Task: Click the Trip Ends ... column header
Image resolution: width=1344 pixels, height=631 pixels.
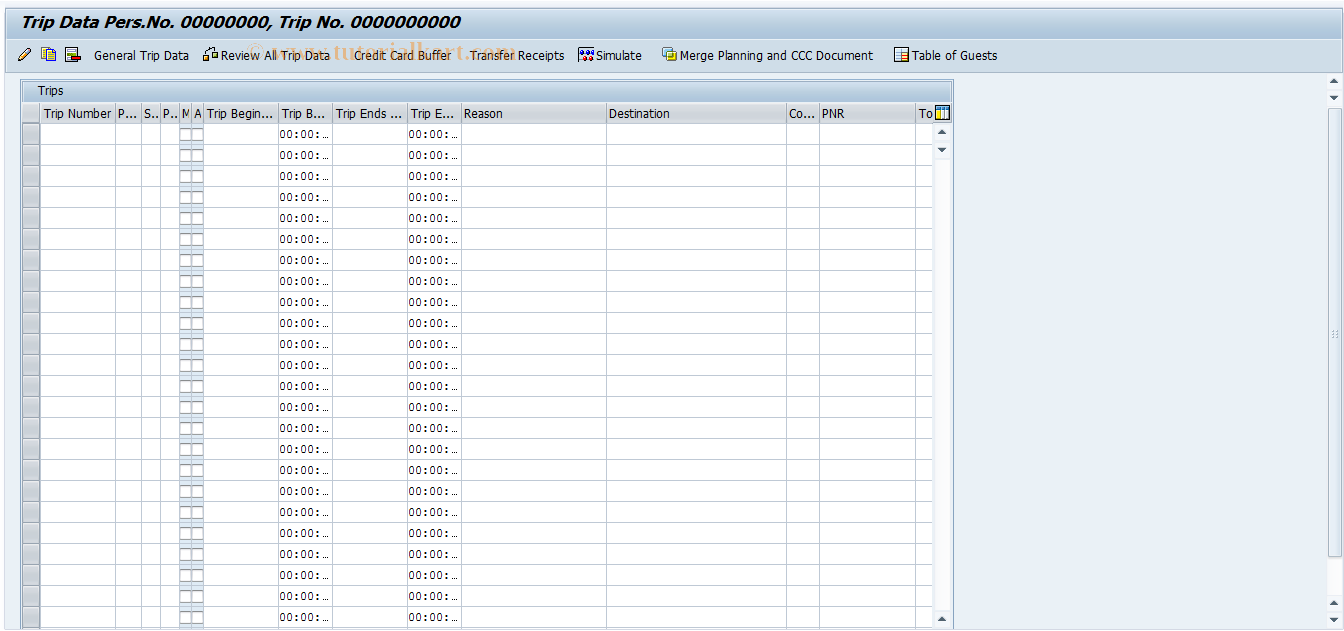Action: [x=370, y=113]
